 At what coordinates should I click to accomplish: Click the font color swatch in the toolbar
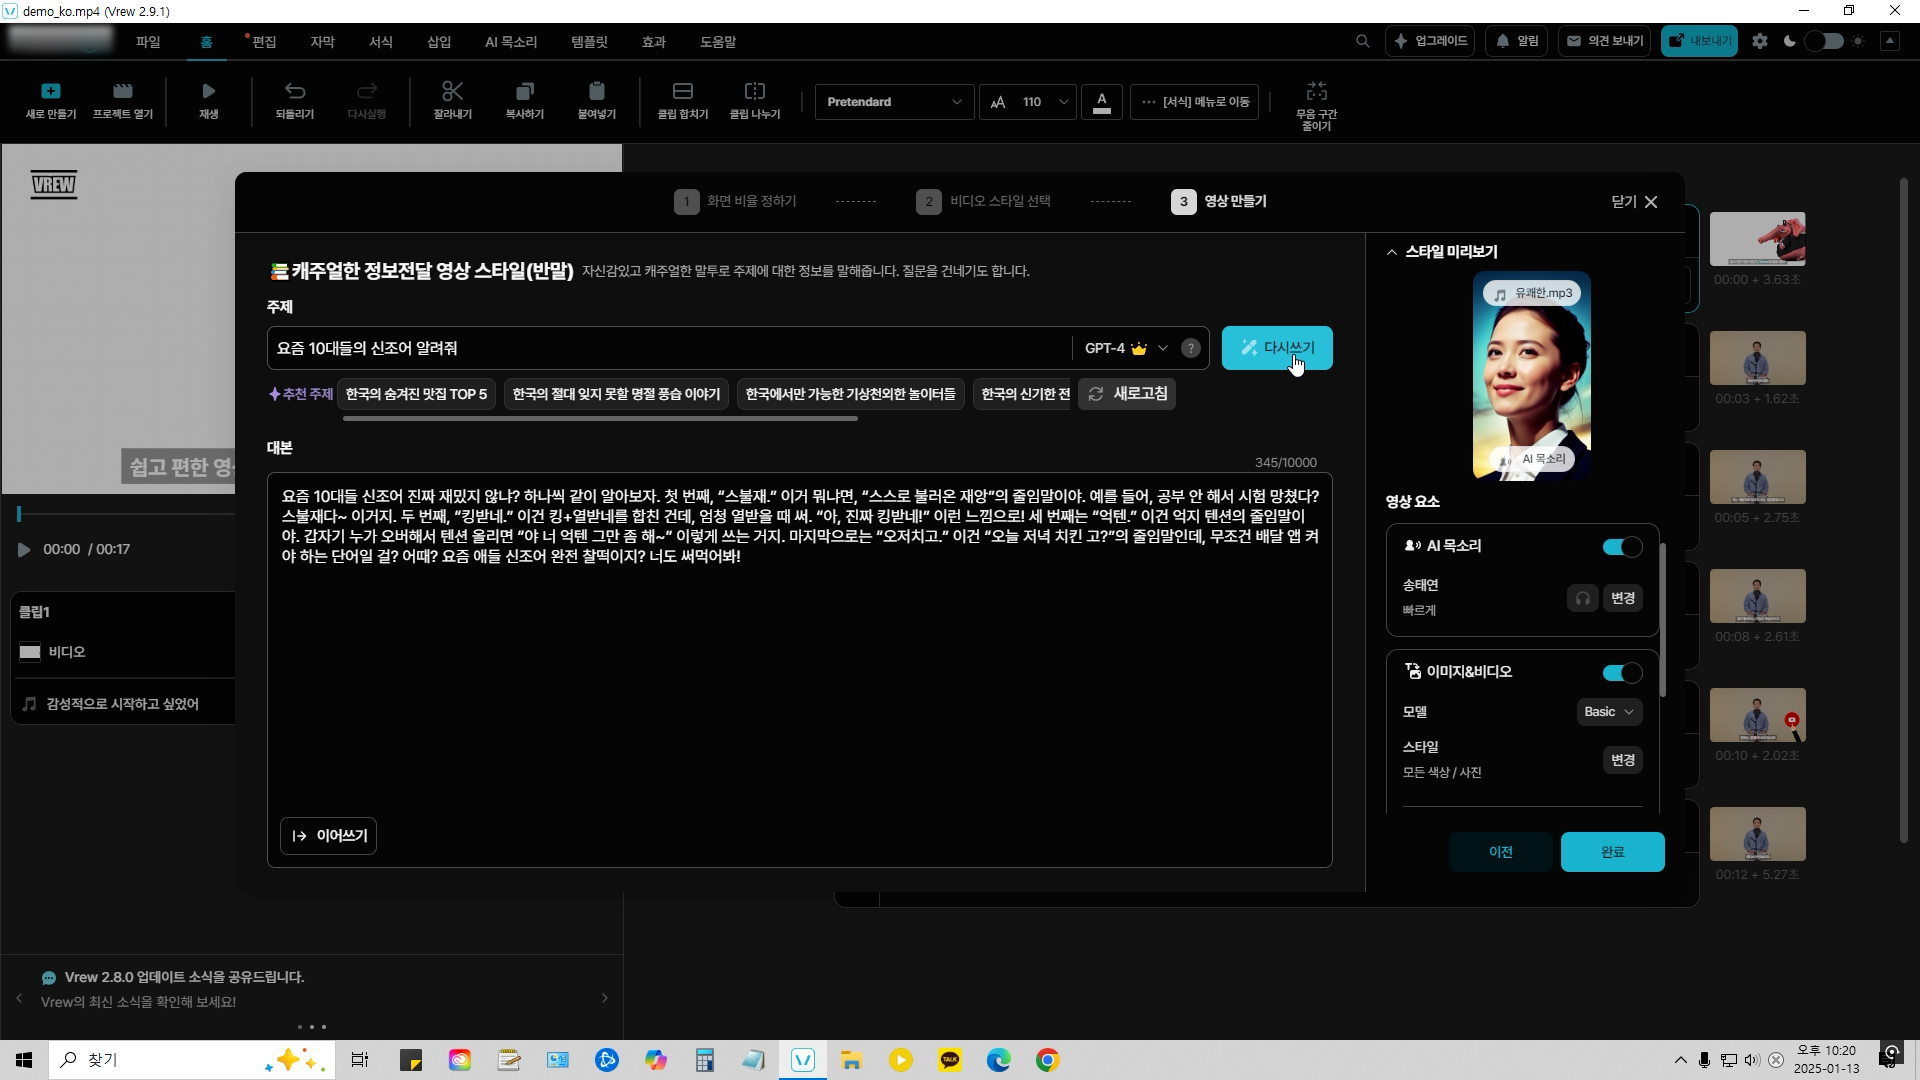click(1101, 102)
